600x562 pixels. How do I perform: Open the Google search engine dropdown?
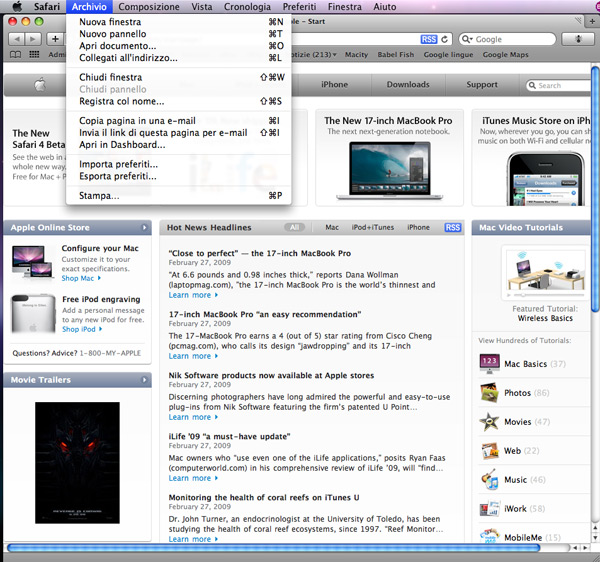[467, 39]
